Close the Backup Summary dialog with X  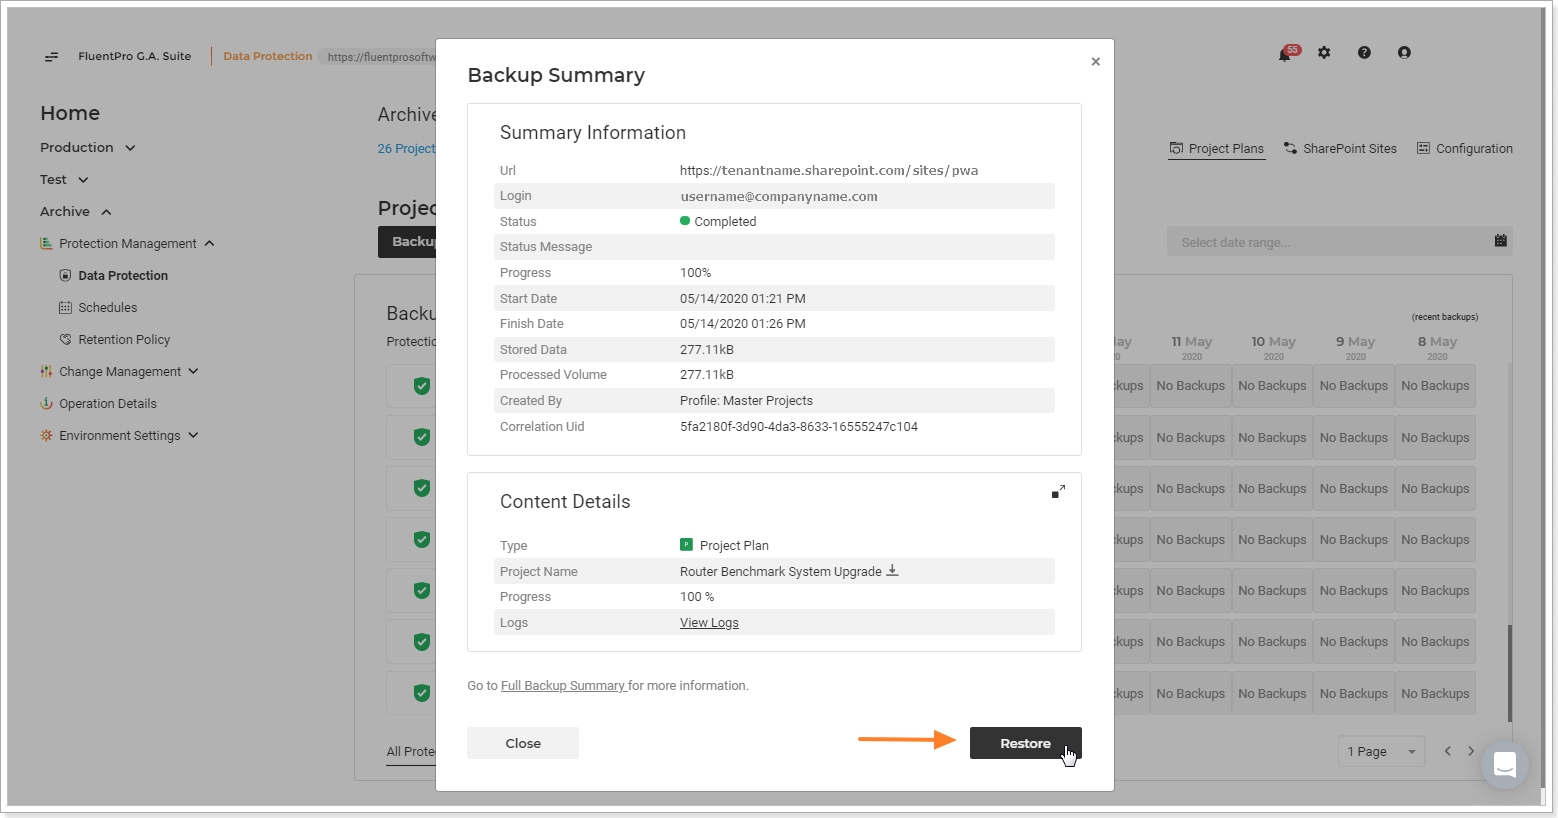point(1096,62)
